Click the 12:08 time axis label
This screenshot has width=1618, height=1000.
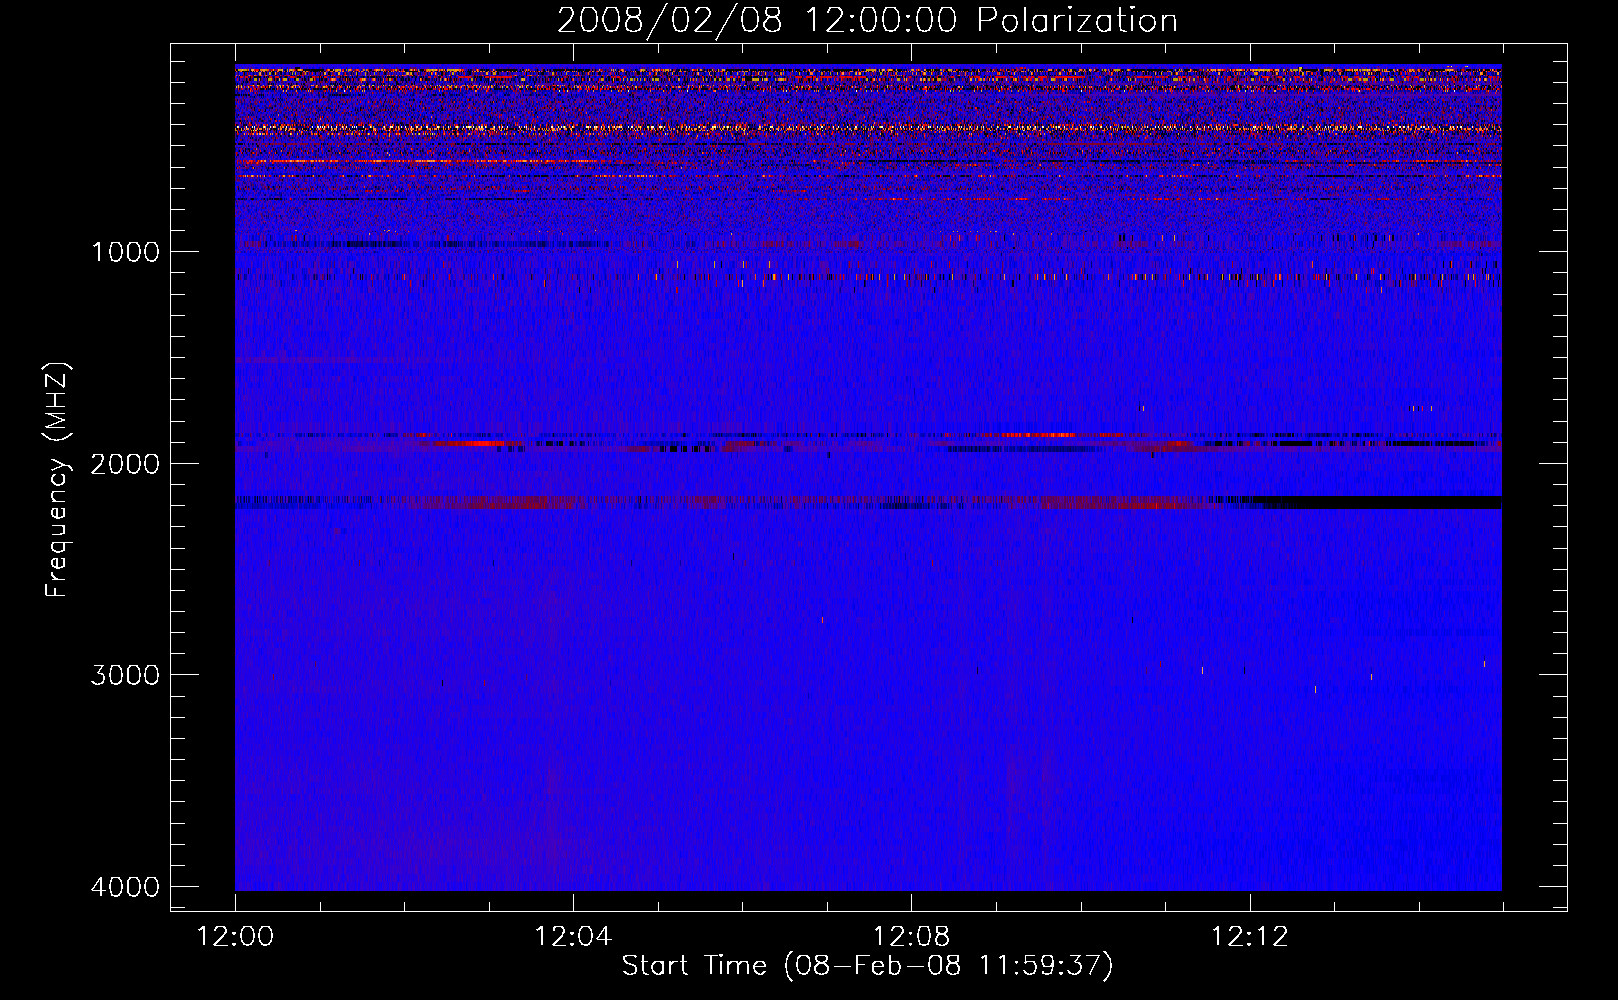(911, 937)
